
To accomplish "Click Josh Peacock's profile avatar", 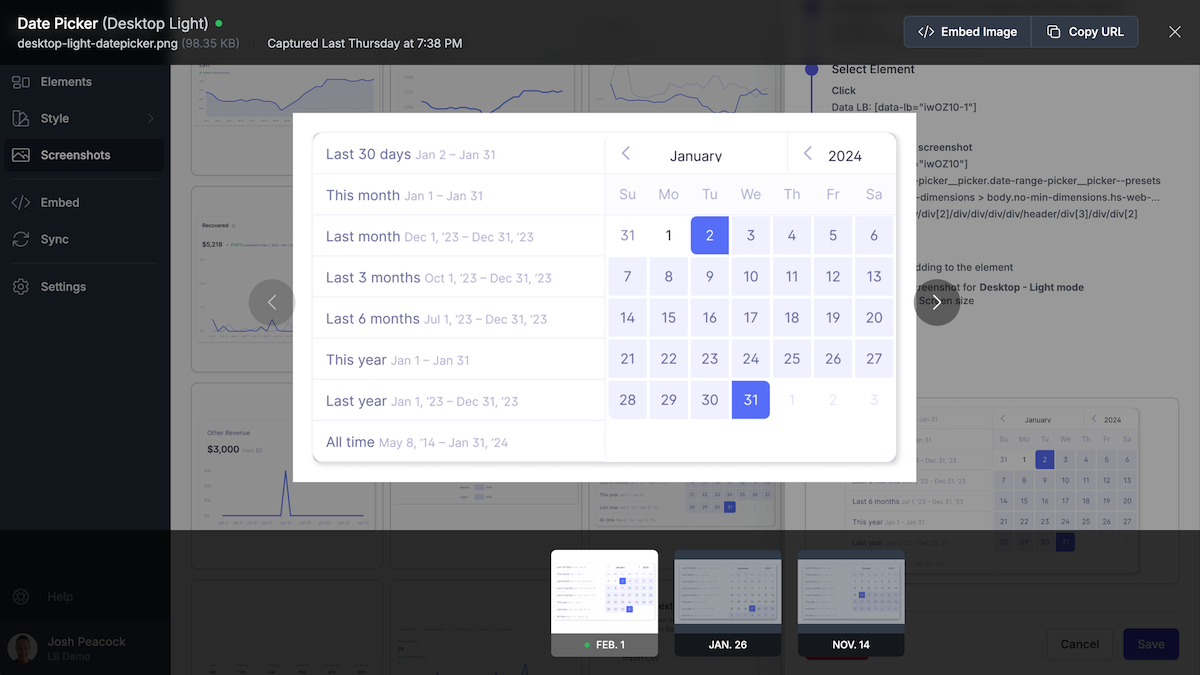I will point(23,648).
